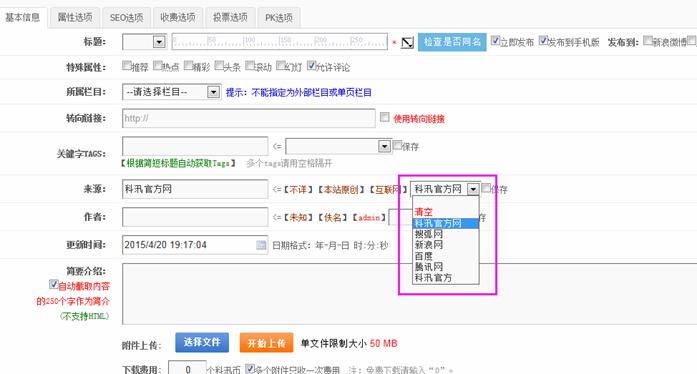697x374 pixels.
Task: Check the 头条 attribute checkbox
Action: pos(219,66)
